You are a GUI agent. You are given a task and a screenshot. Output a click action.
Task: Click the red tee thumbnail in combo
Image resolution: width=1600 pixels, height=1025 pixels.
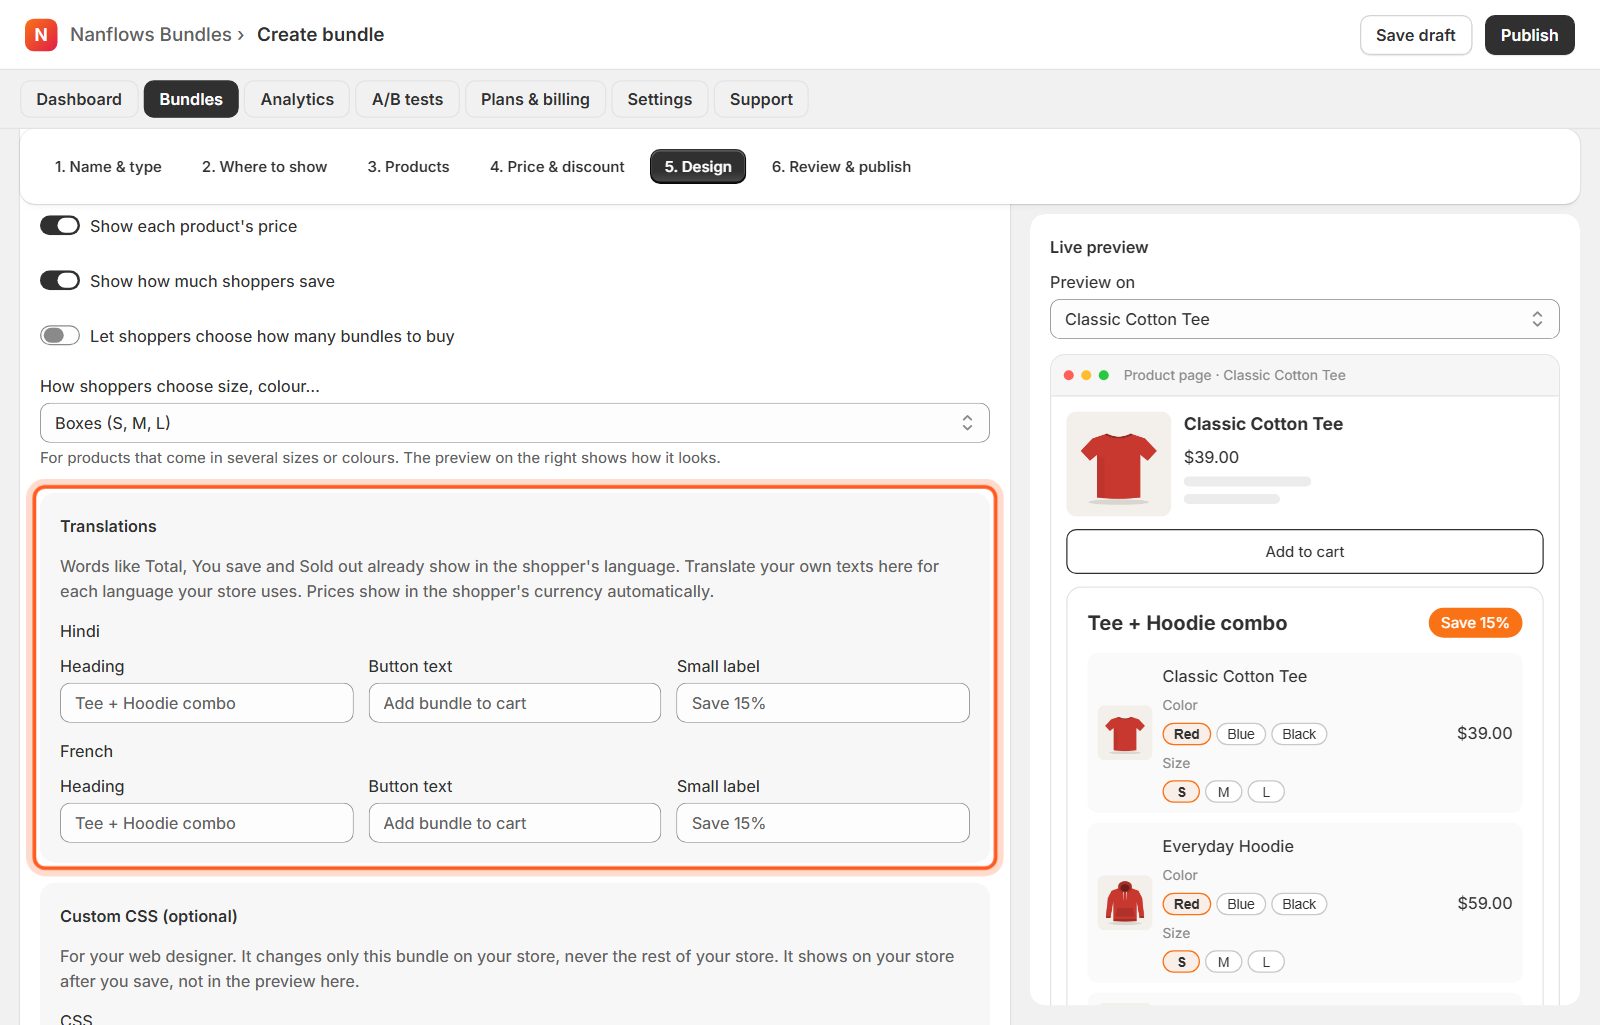(x=1125, y=733)
